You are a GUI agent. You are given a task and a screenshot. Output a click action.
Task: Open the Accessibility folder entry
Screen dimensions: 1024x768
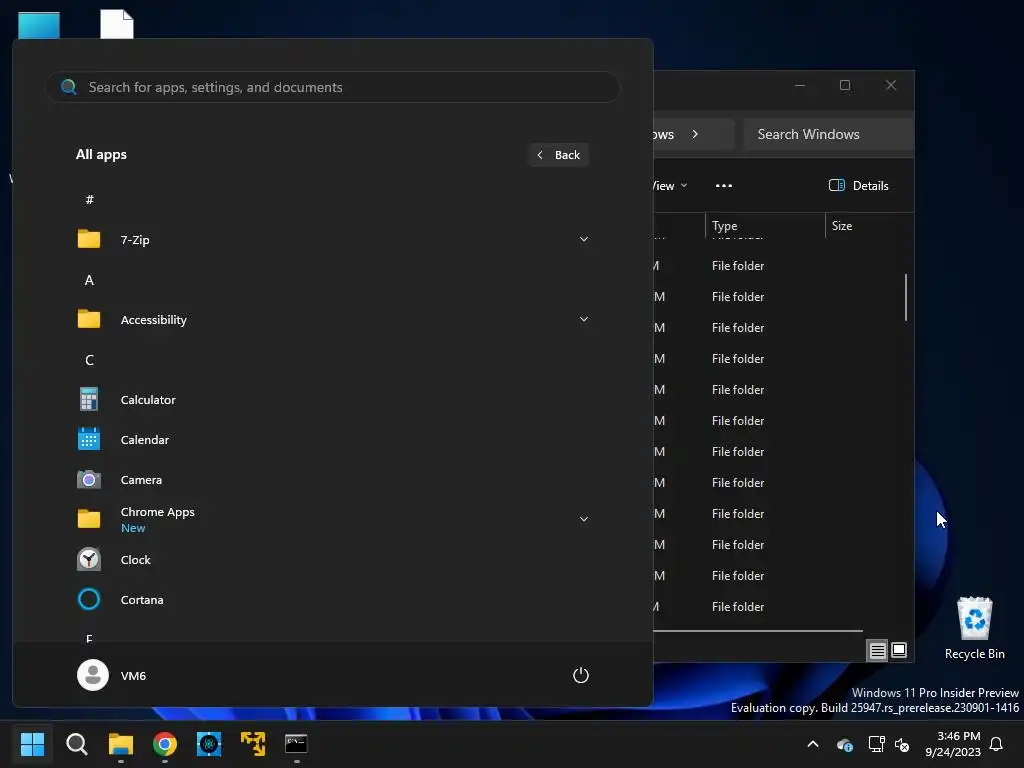[x=332, y=319]
